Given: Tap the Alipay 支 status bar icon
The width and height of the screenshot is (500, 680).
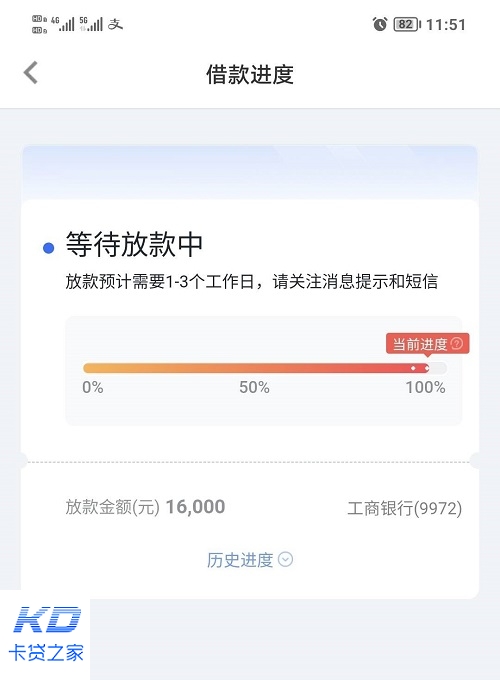Looking at the screenshot, I should coord(115,24).
